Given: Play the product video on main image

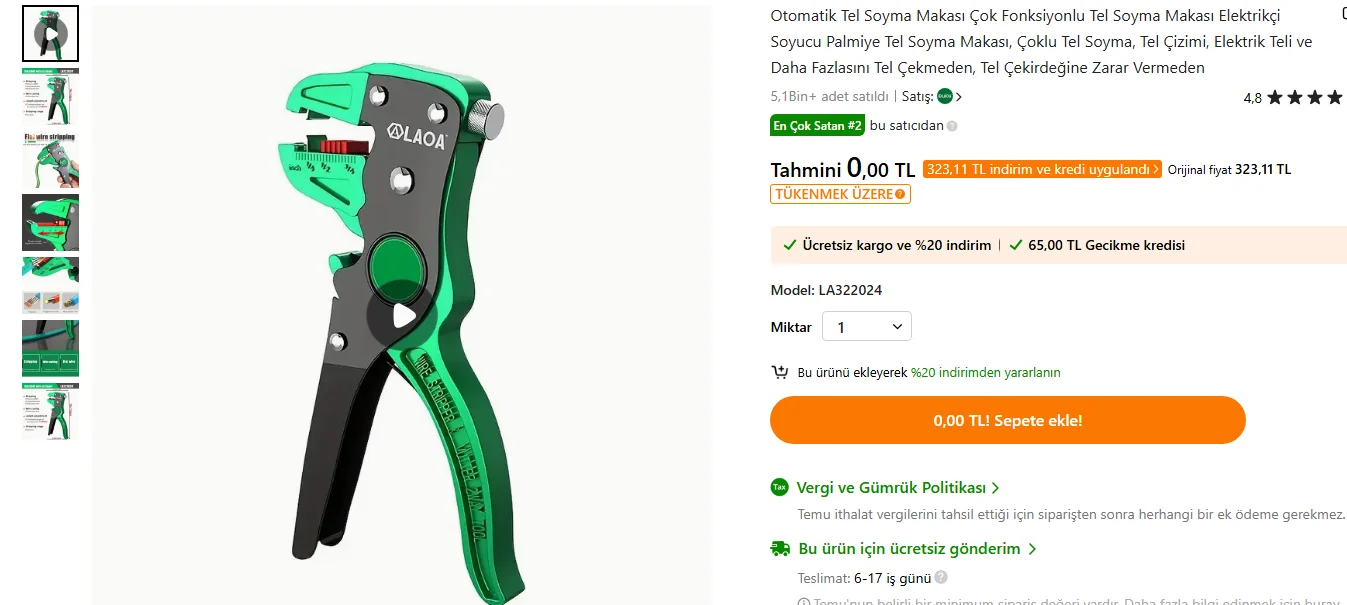Looking at the screenshot, I should click(403, 316).
